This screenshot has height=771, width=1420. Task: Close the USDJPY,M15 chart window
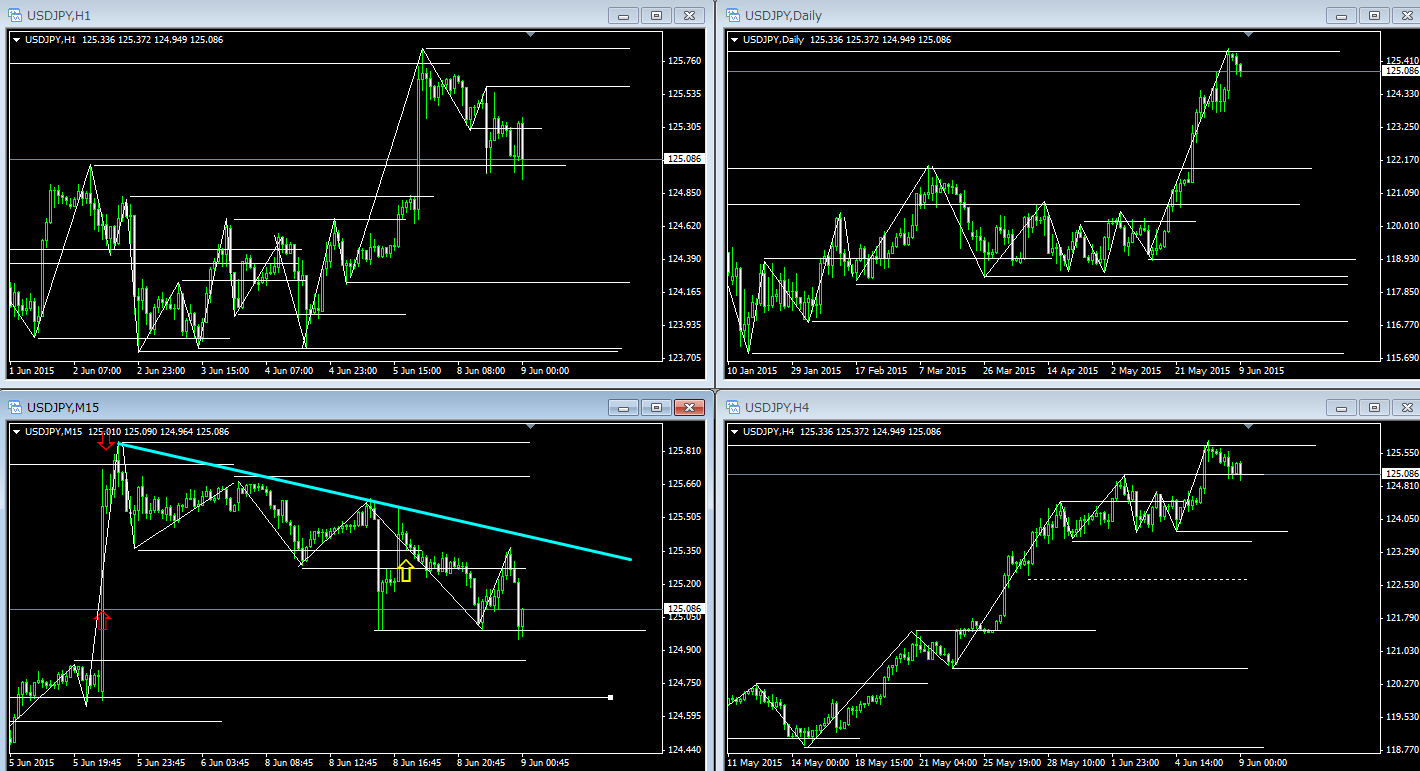pos(689,407)
